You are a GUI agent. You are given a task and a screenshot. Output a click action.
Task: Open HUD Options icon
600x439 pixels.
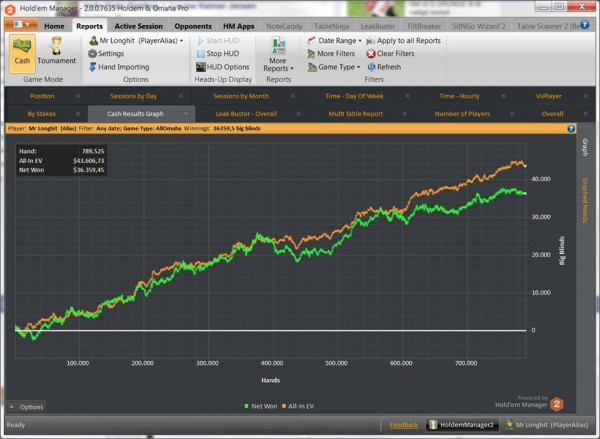(x=201, y=67)
